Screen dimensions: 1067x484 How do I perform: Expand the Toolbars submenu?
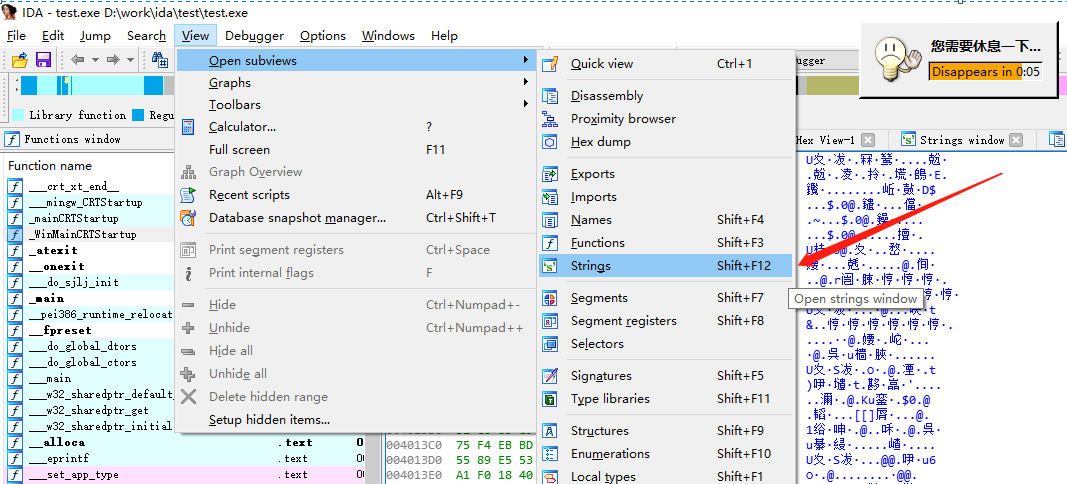coord(355,104)
